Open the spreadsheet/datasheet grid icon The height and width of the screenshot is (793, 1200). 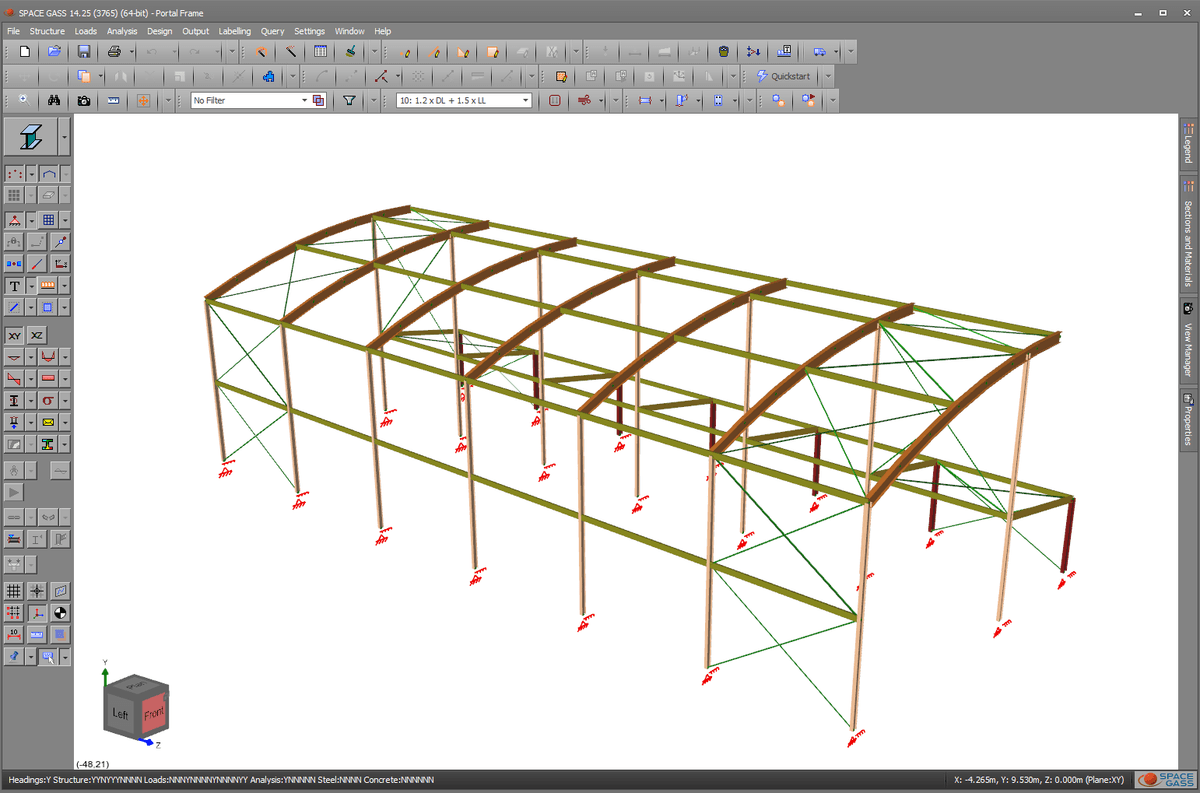(320, 51)
